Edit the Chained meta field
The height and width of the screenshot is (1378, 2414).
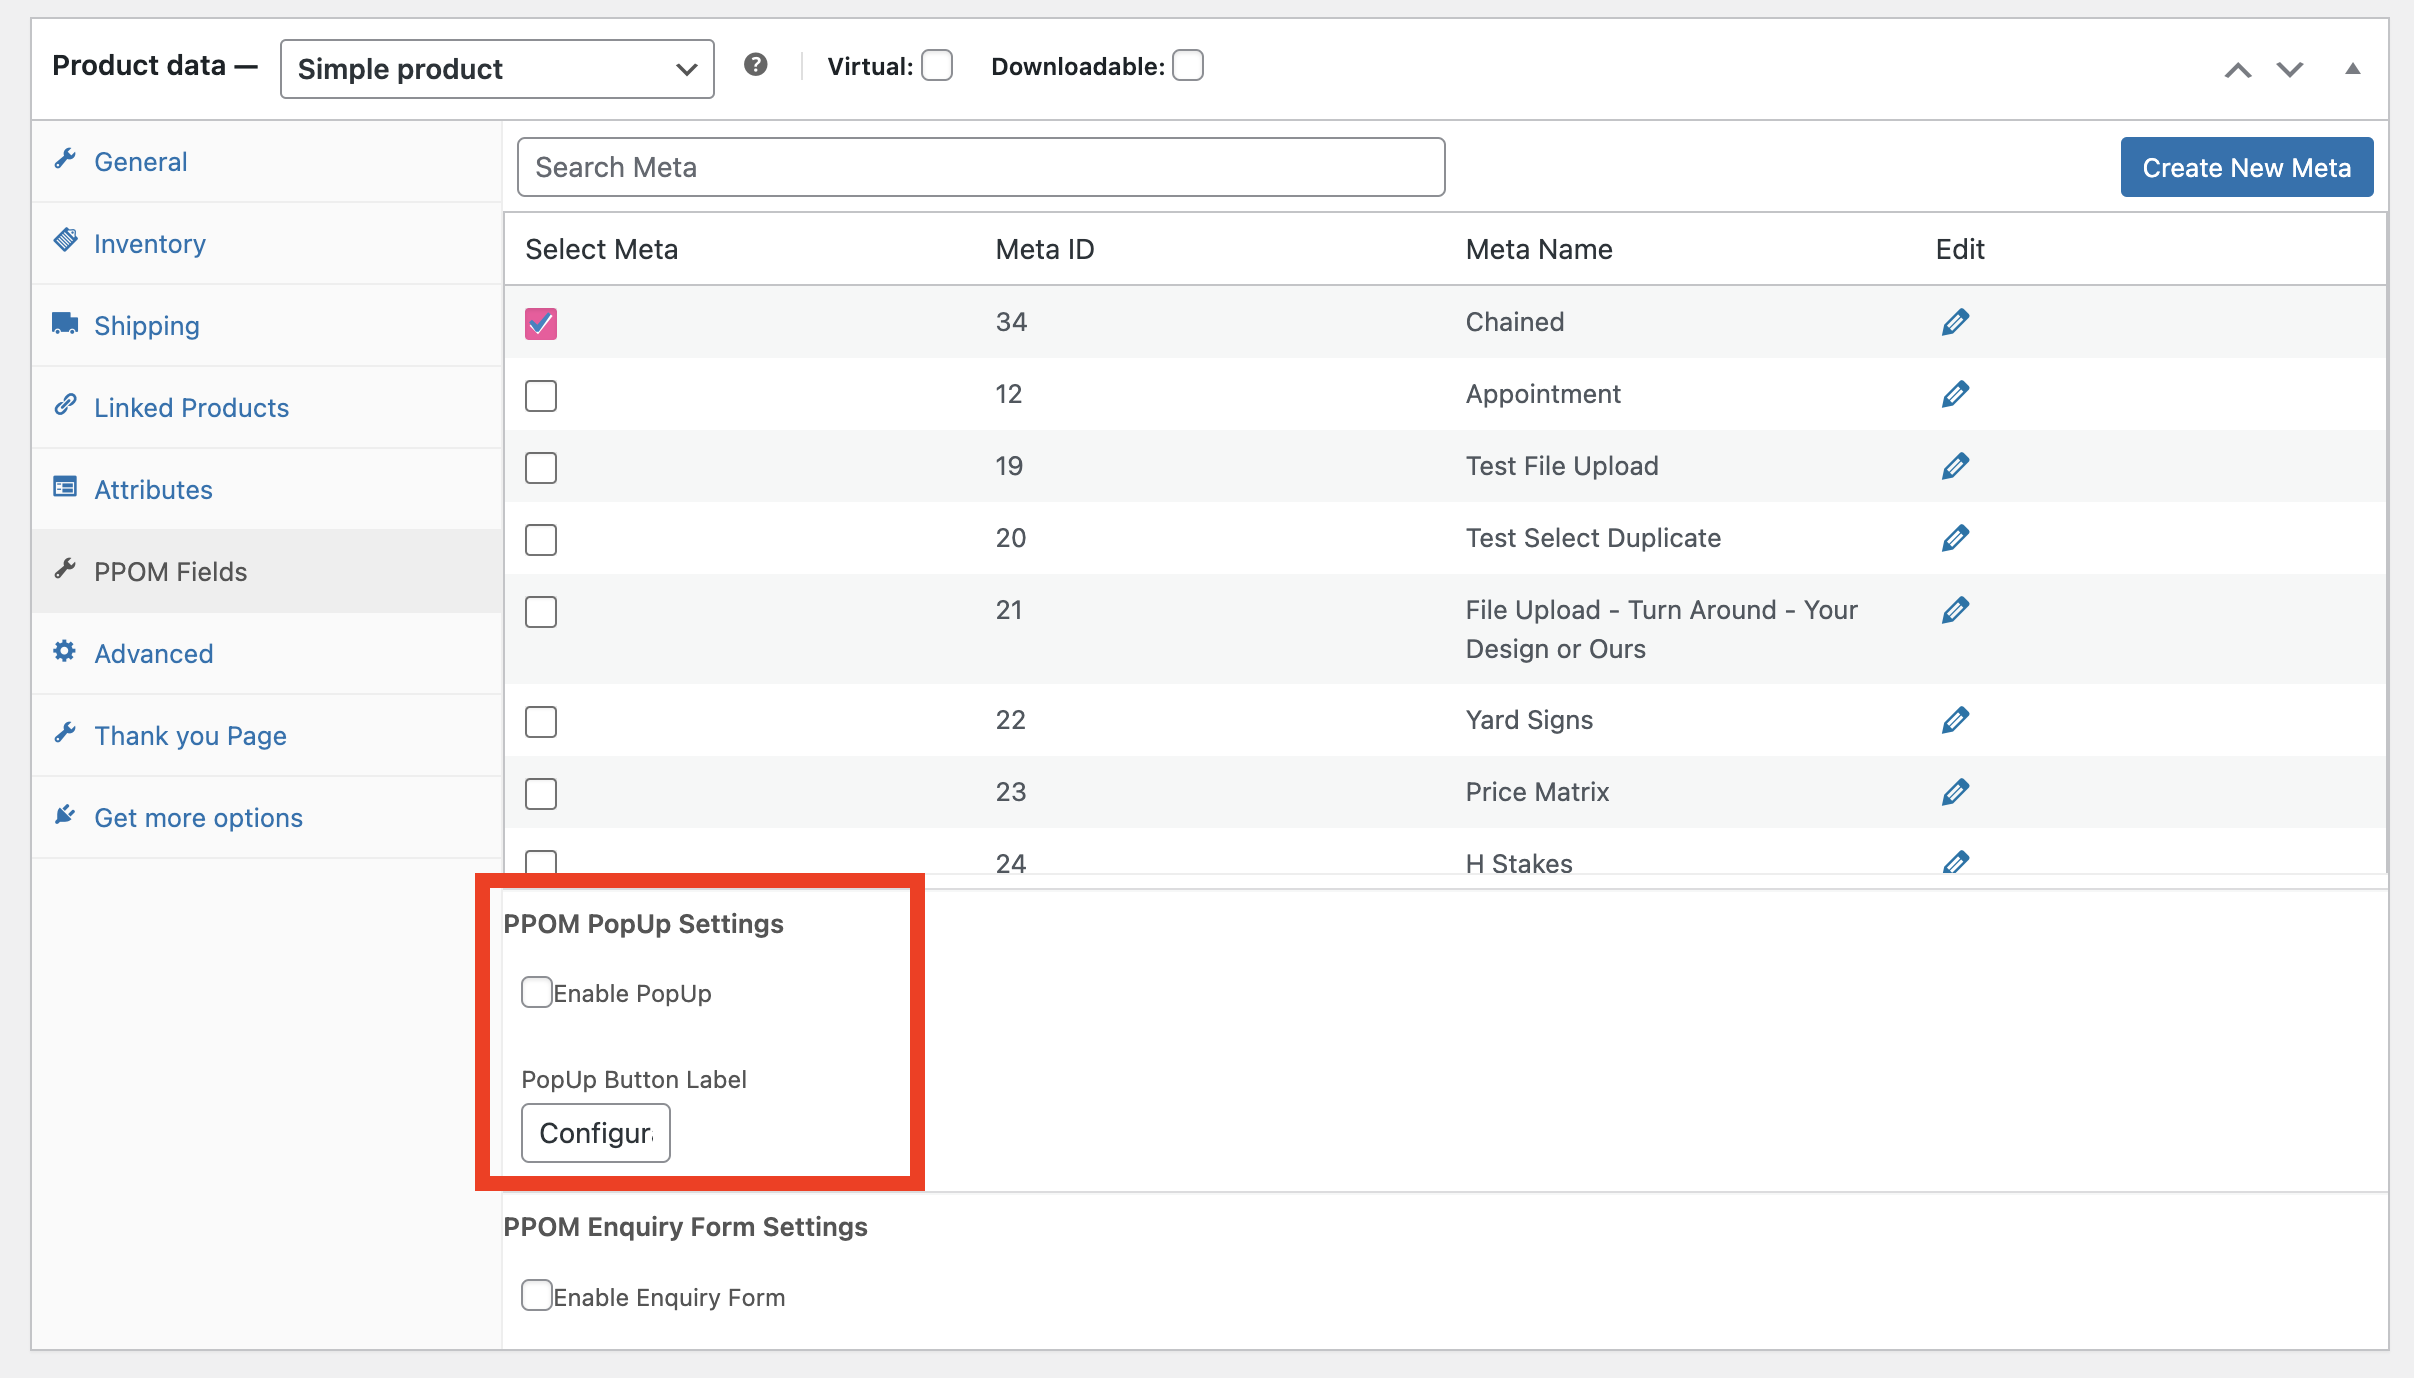pos(1954,321)
